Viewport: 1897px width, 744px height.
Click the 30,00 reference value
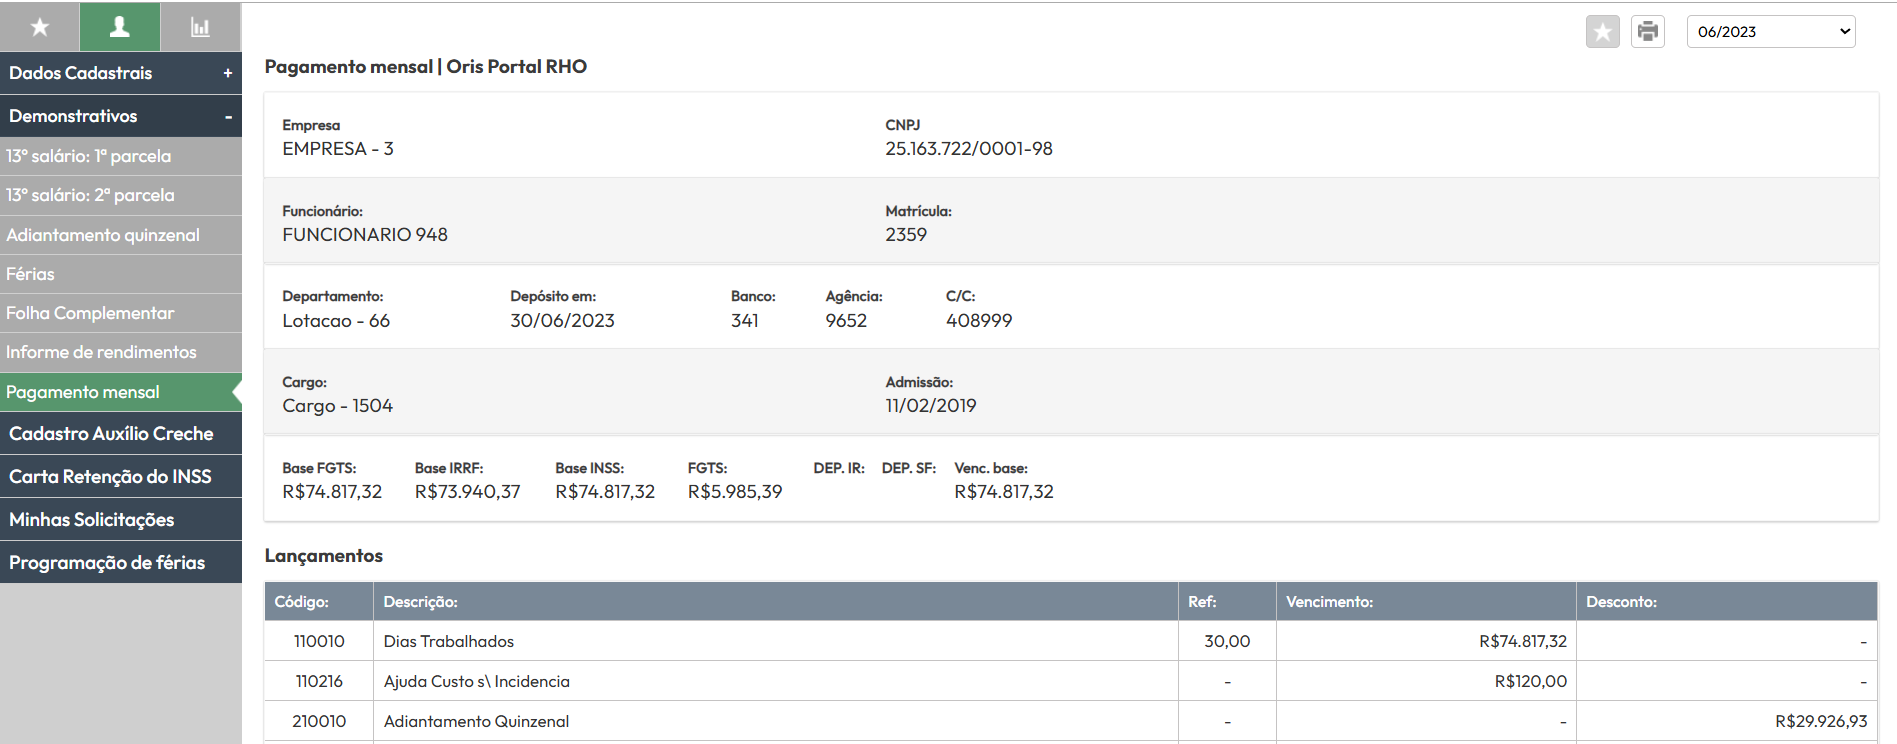coord(1227,642)
